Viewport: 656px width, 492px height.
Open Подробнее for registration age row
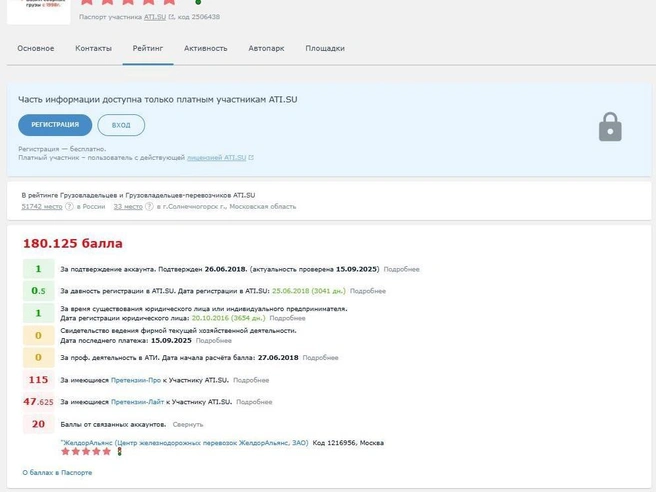pyautogui.click(x=368, y=291)
